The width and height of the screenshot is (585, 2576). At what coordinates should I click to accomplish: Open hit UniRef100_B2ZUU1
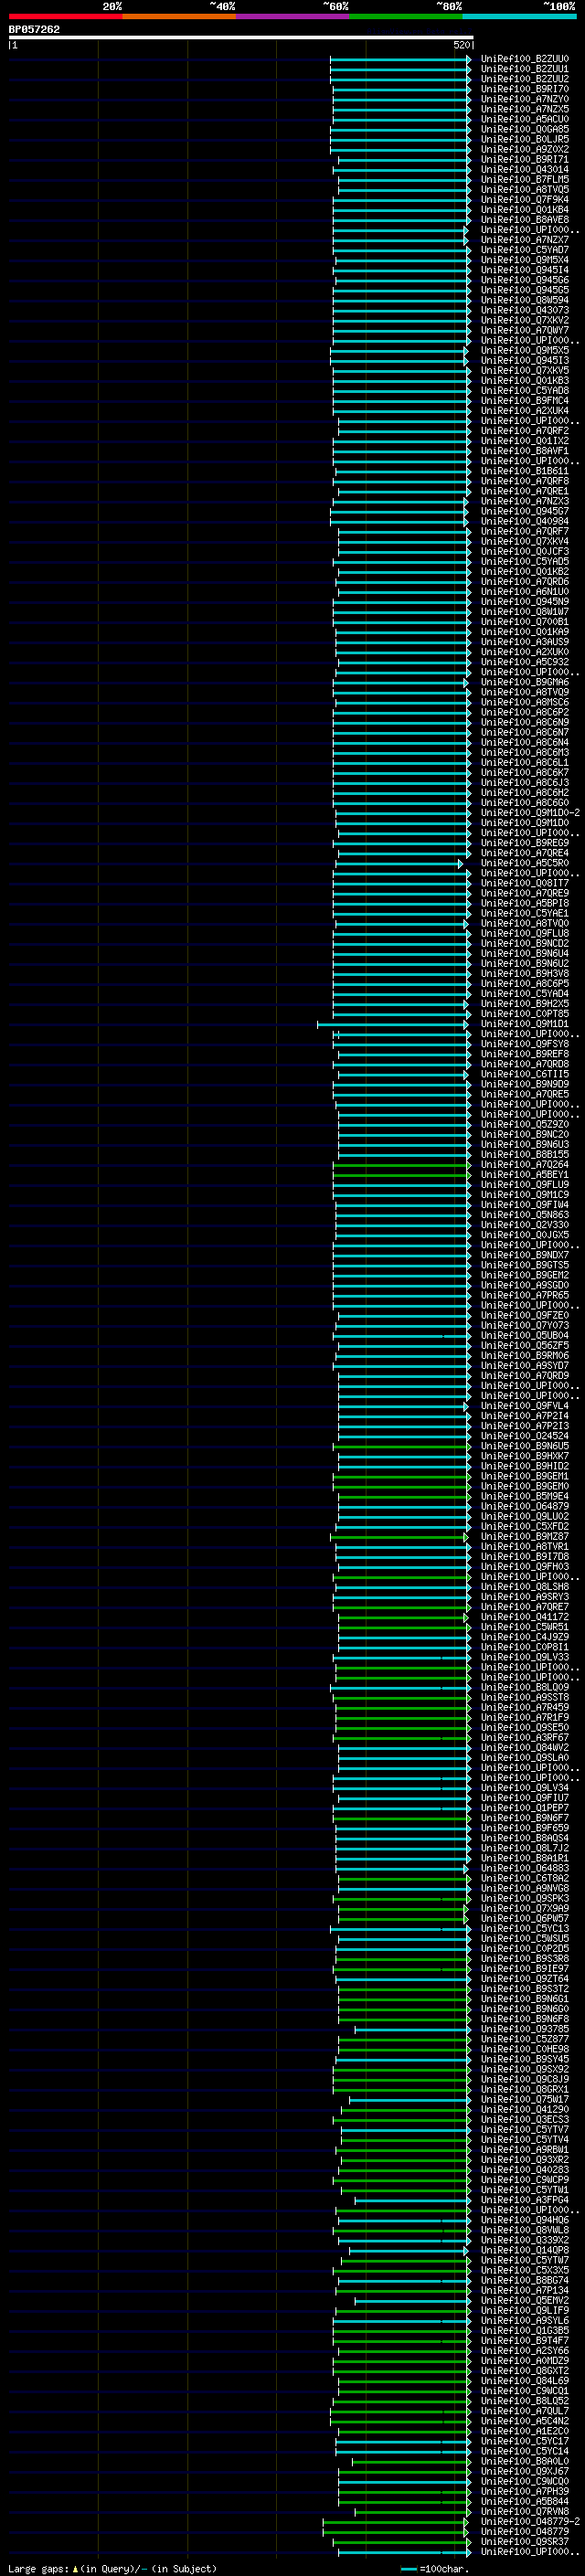pos(524,69)
